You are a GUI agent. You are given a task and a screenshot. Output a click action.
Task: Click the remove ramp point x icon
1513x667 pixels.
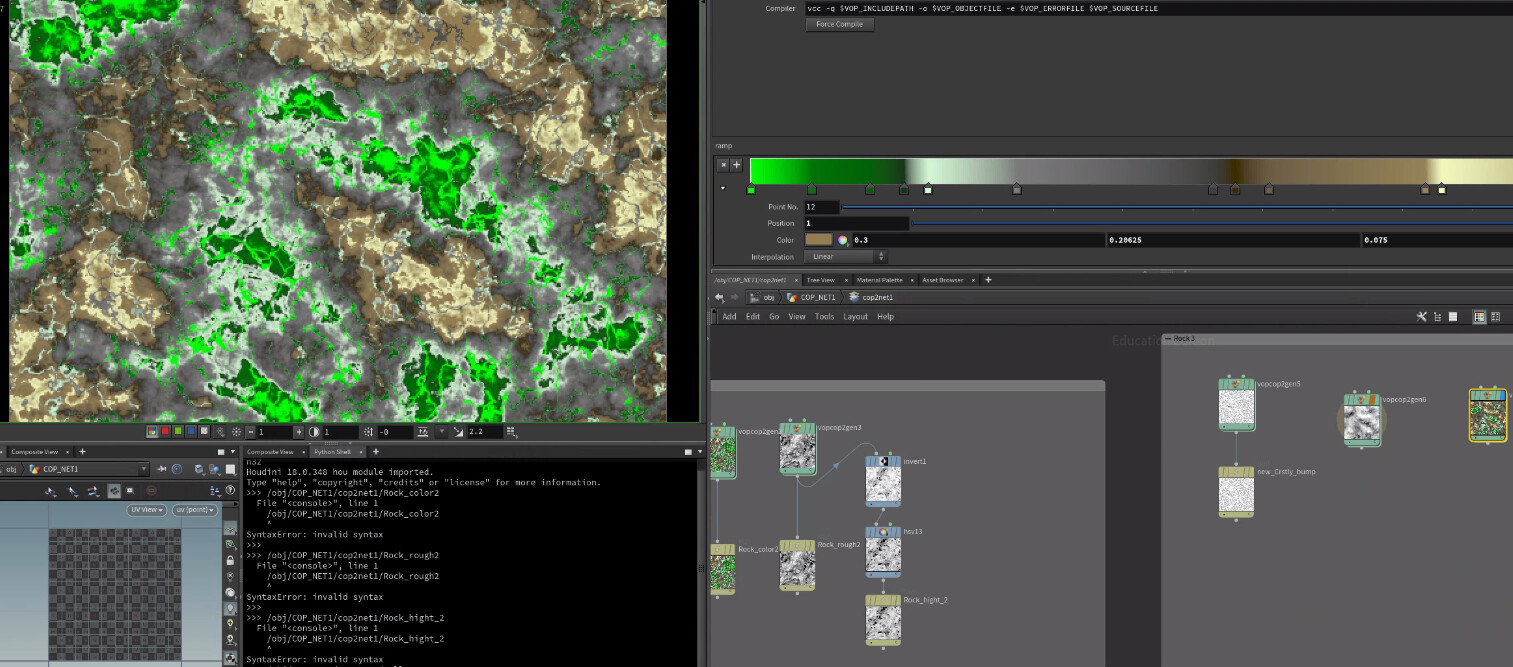tap(724, 165)
